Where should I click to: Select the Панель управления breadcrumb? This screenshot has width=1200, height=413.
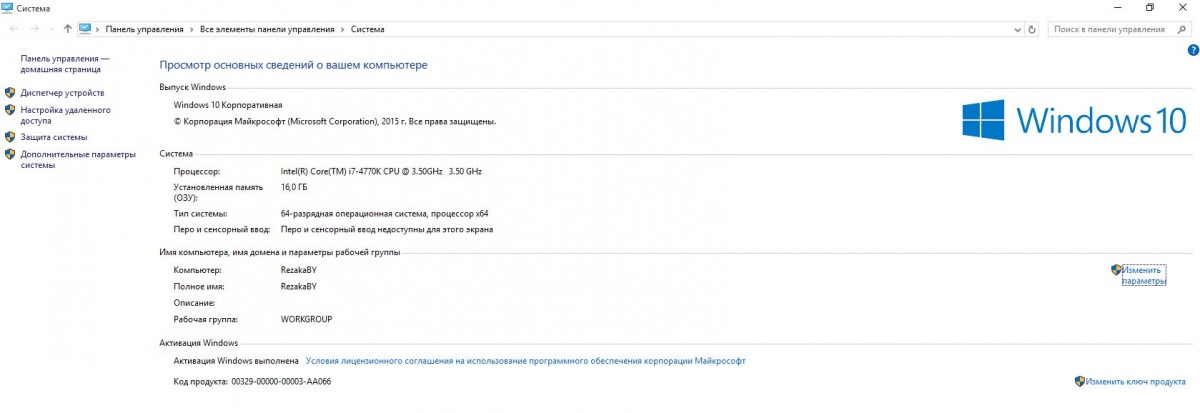click(145, 29)
